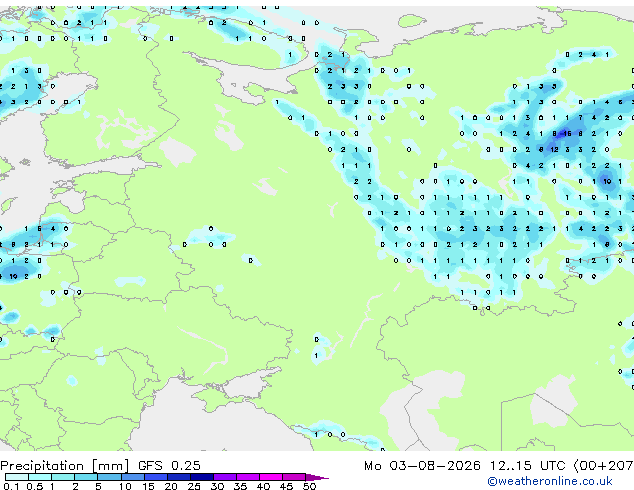Image resolution: width=634 pixels, height=490 pixels.
Task: Click the '12..15 UTC' time text
Action: 527,466
